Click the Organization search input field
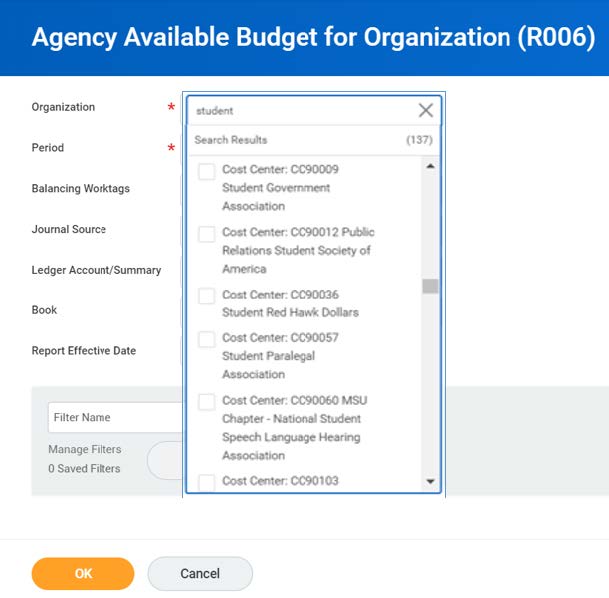The width and height of the screenshot is (609, 598). 300,110
